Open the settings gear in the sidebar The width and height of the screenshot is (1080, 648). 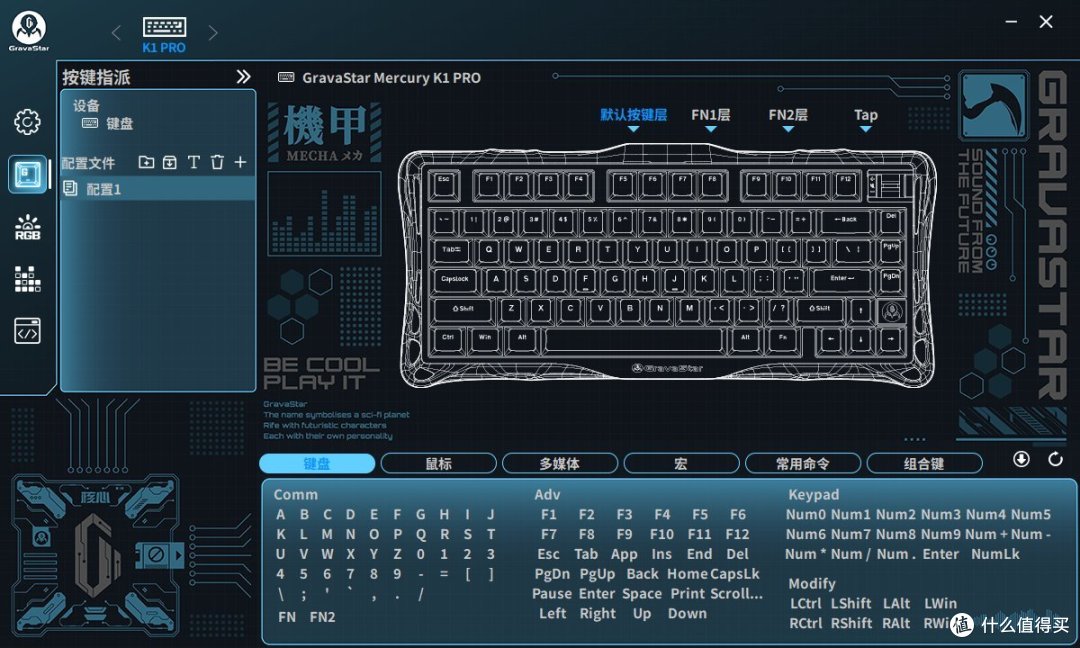pos(27,122)
